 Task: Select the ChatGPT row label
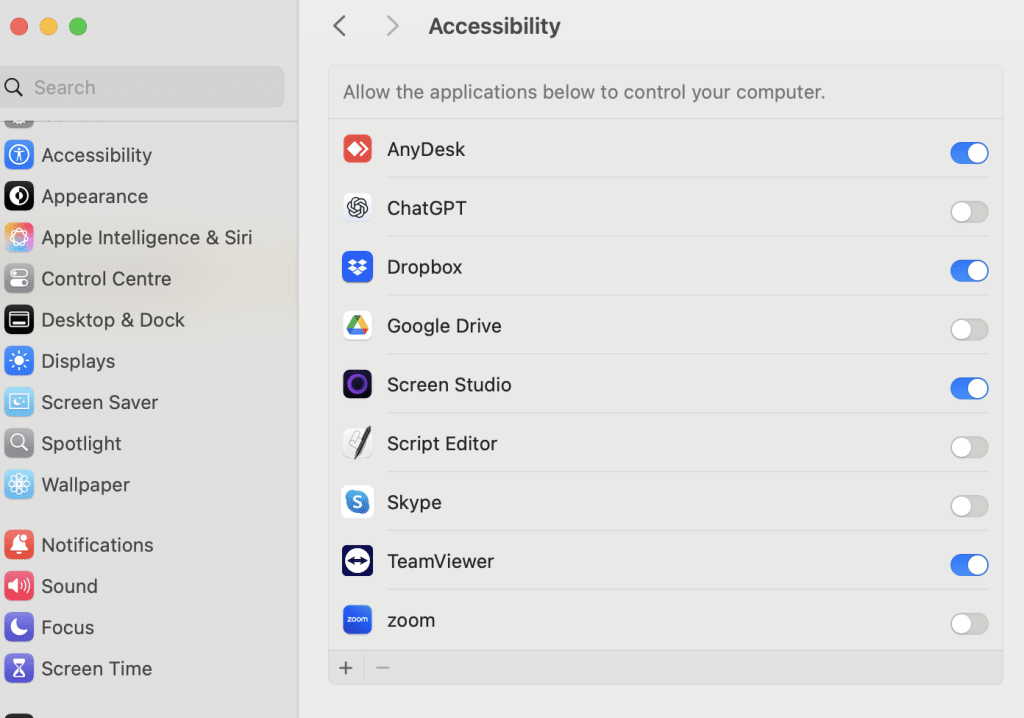[426, 208]
